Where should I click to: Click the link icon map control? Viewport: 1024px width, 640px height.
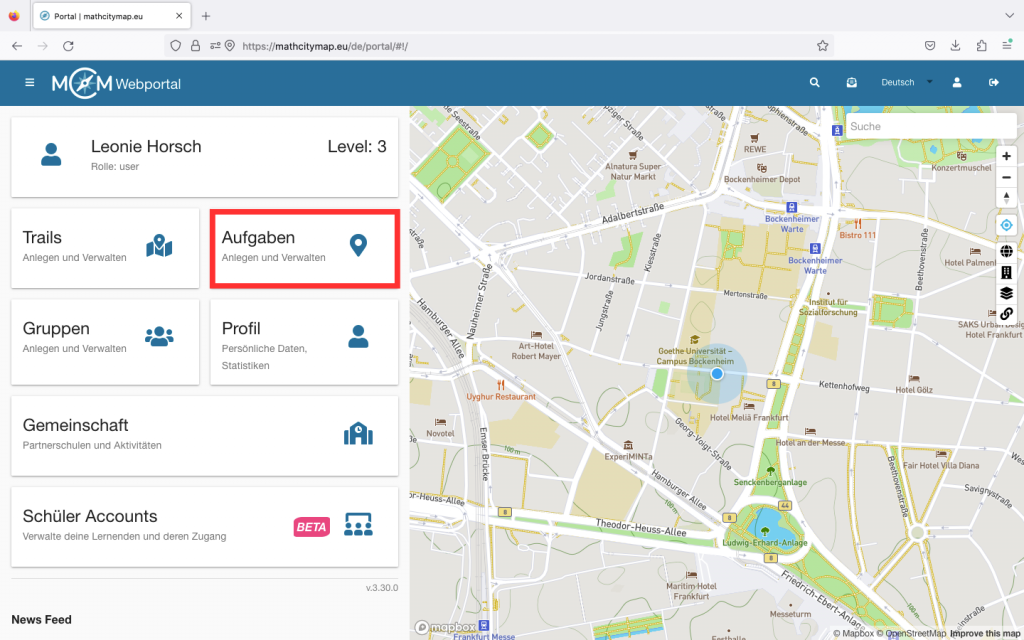(1006, 314)
